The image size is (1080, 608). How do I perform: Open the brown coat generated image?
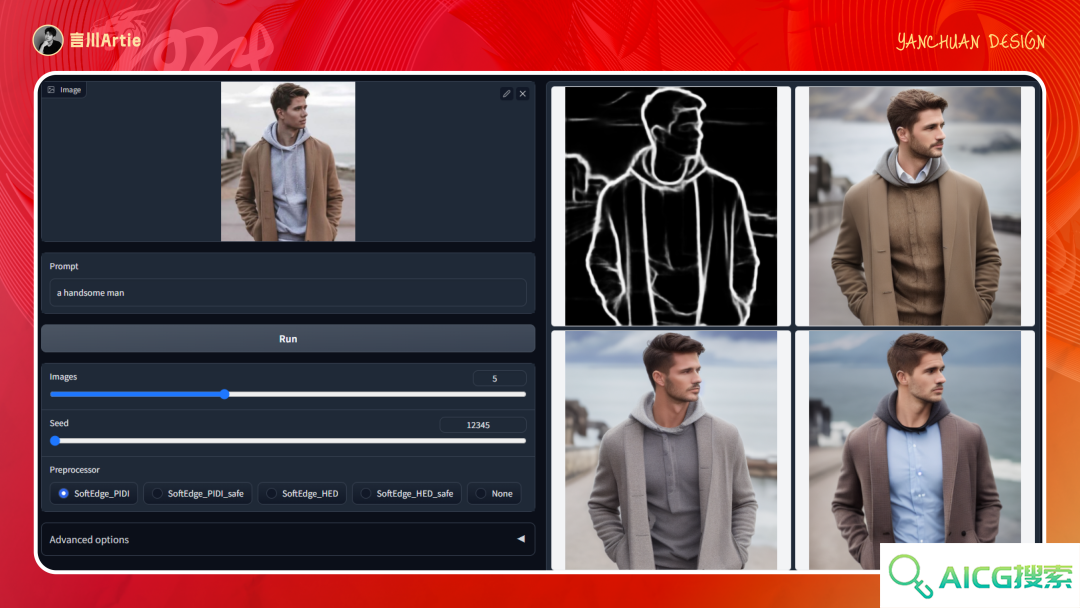[x=915, y=206]
